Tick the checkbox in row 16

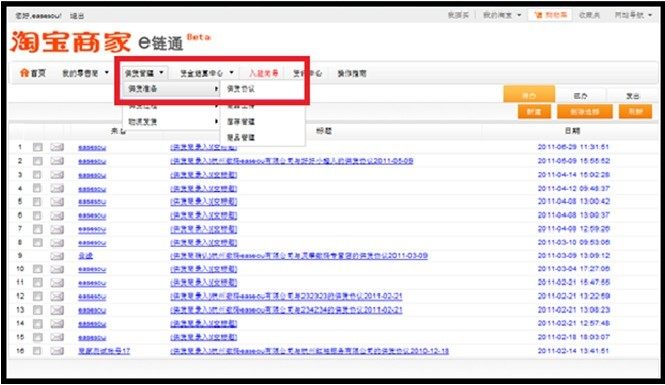(x=37, y=351)
